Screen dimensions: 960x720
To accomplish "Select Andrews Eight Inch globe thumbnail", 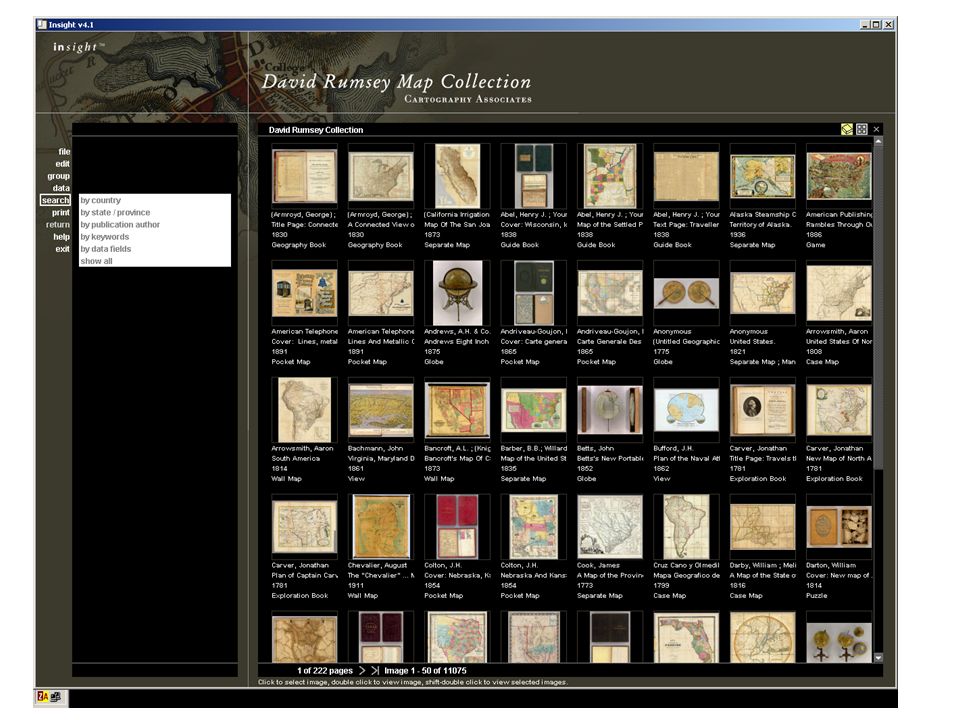I will coord(457,293).
